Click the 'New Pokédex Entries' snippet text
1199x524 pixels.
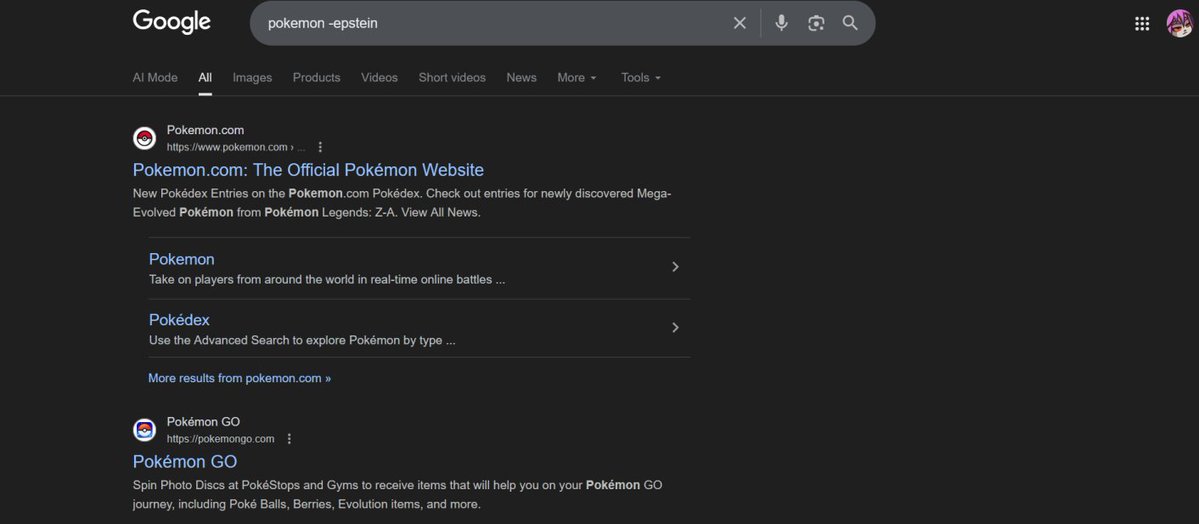(402, 203)
